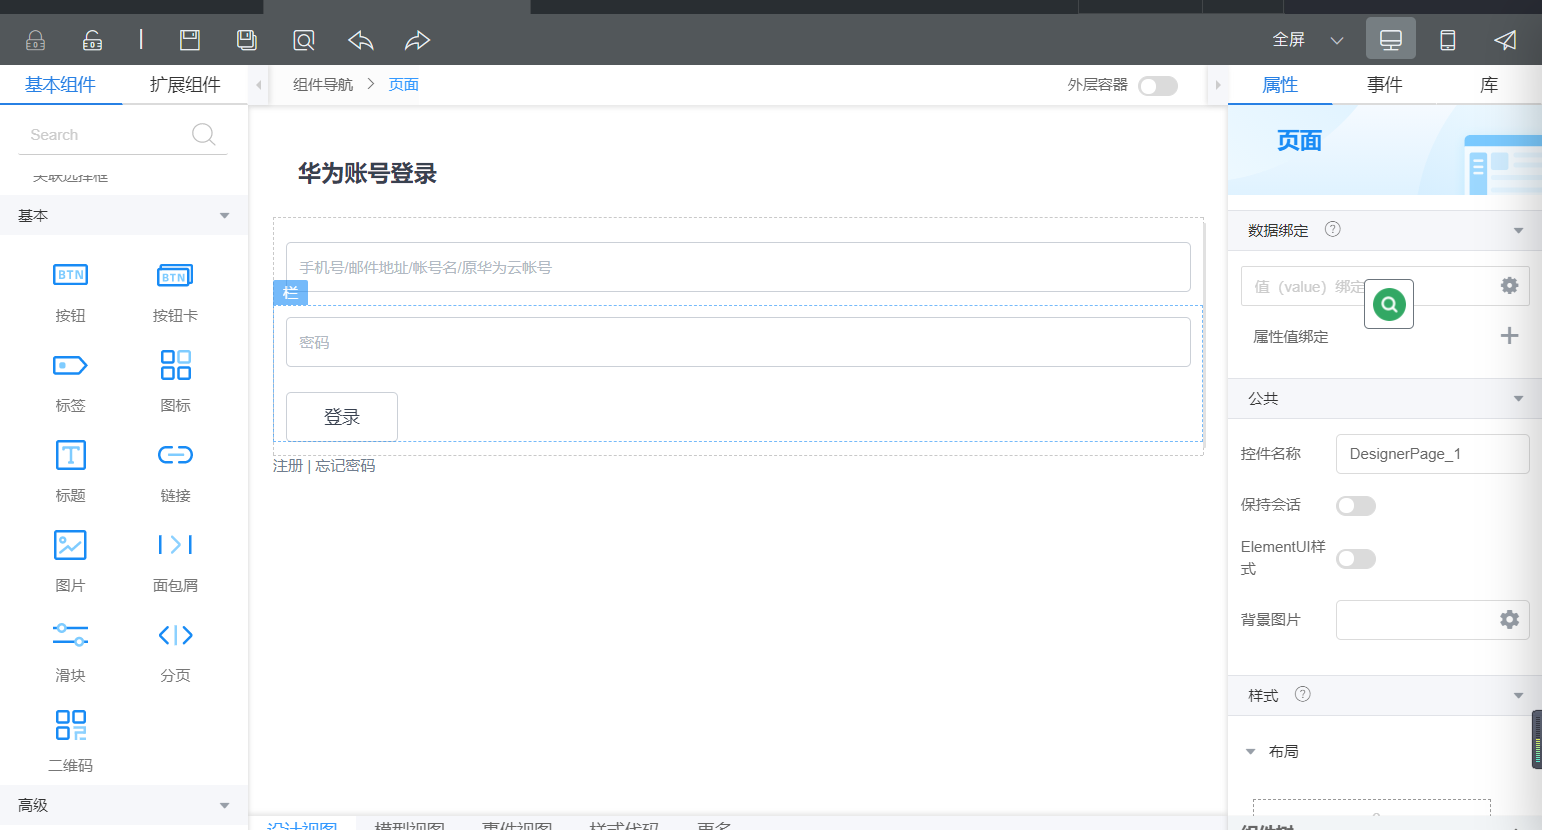Click the double-disk save icon
The image size is (1542, 830).
click(247, 40)
